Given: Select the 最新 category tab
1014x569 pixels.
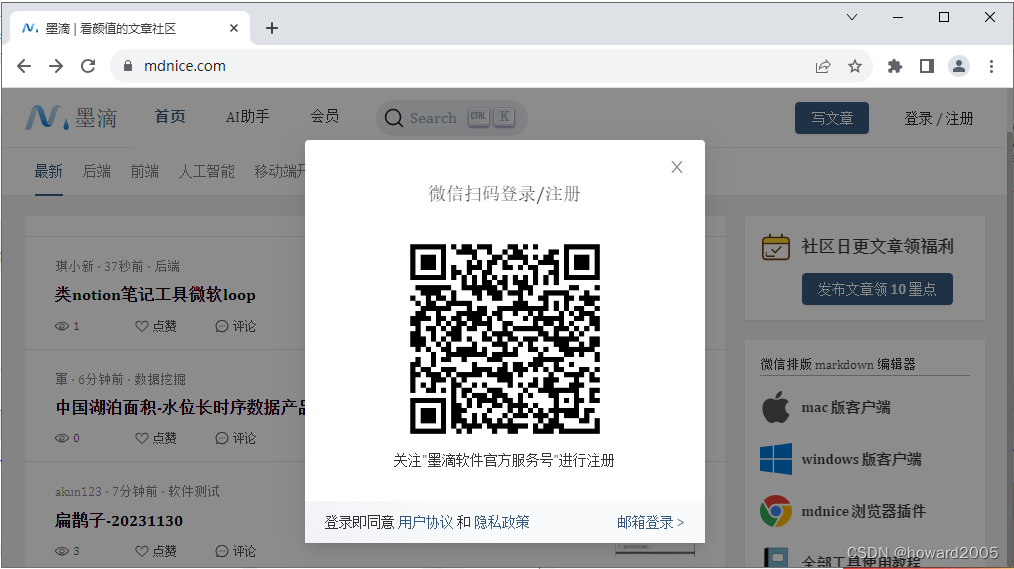Looking at the screenshot, I should pyautogui.click(x=49, y=171).
